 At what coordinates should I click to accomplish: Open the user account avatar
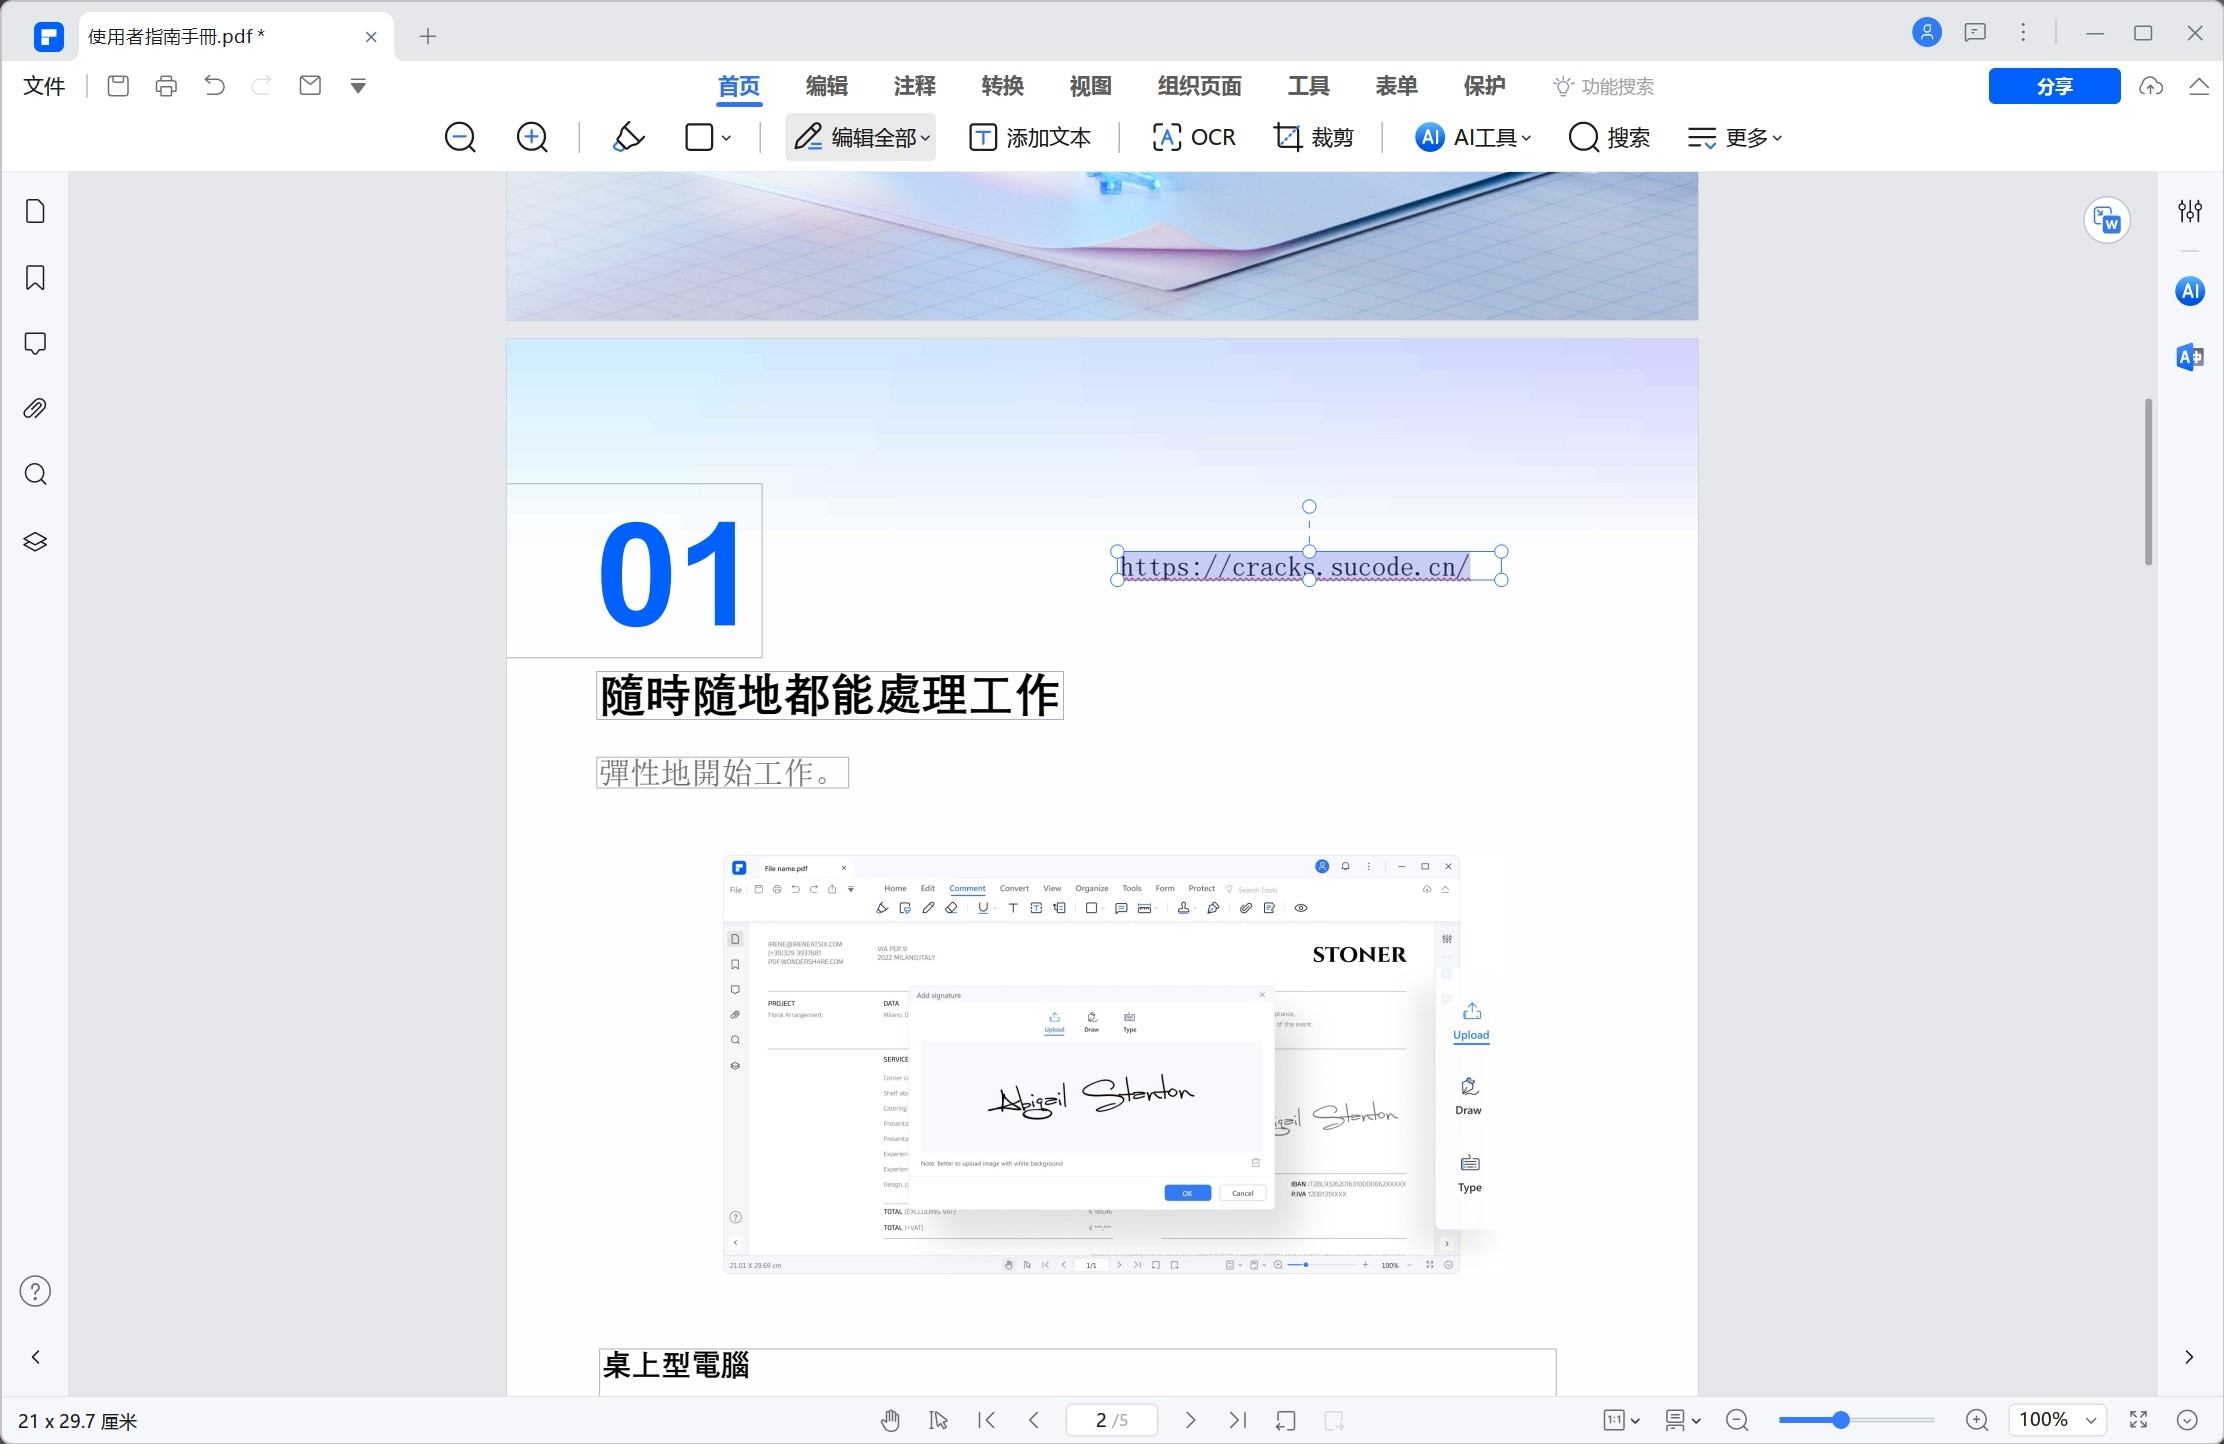point(1927,33)
